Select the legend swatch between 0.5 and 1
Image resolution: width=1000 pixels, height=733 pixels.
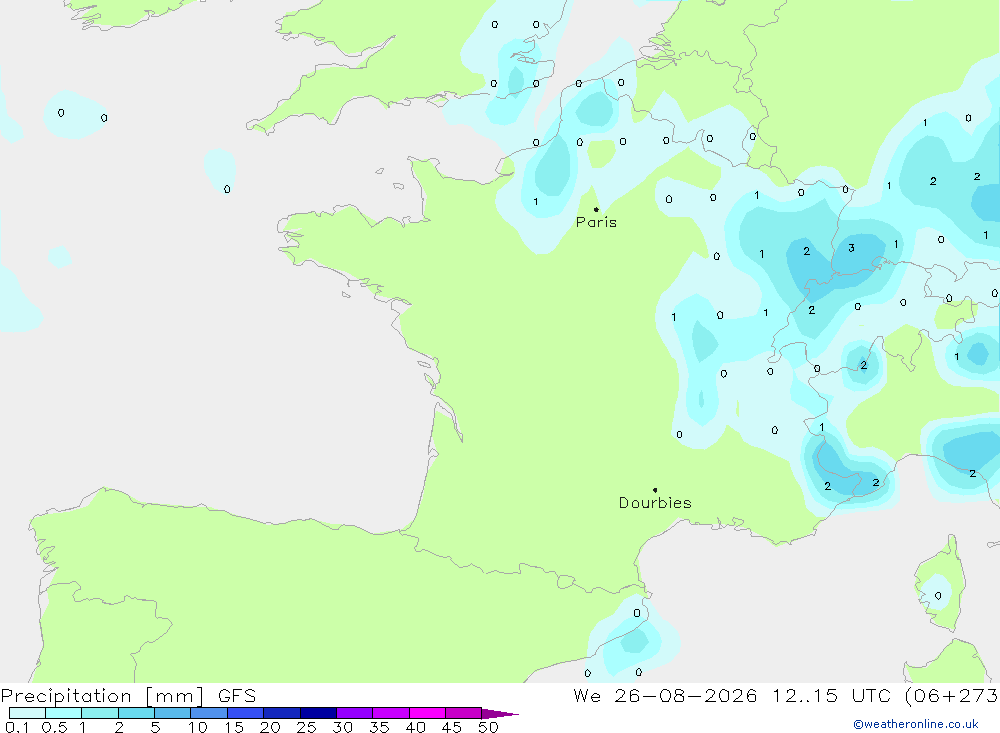(x=64, y=713)
